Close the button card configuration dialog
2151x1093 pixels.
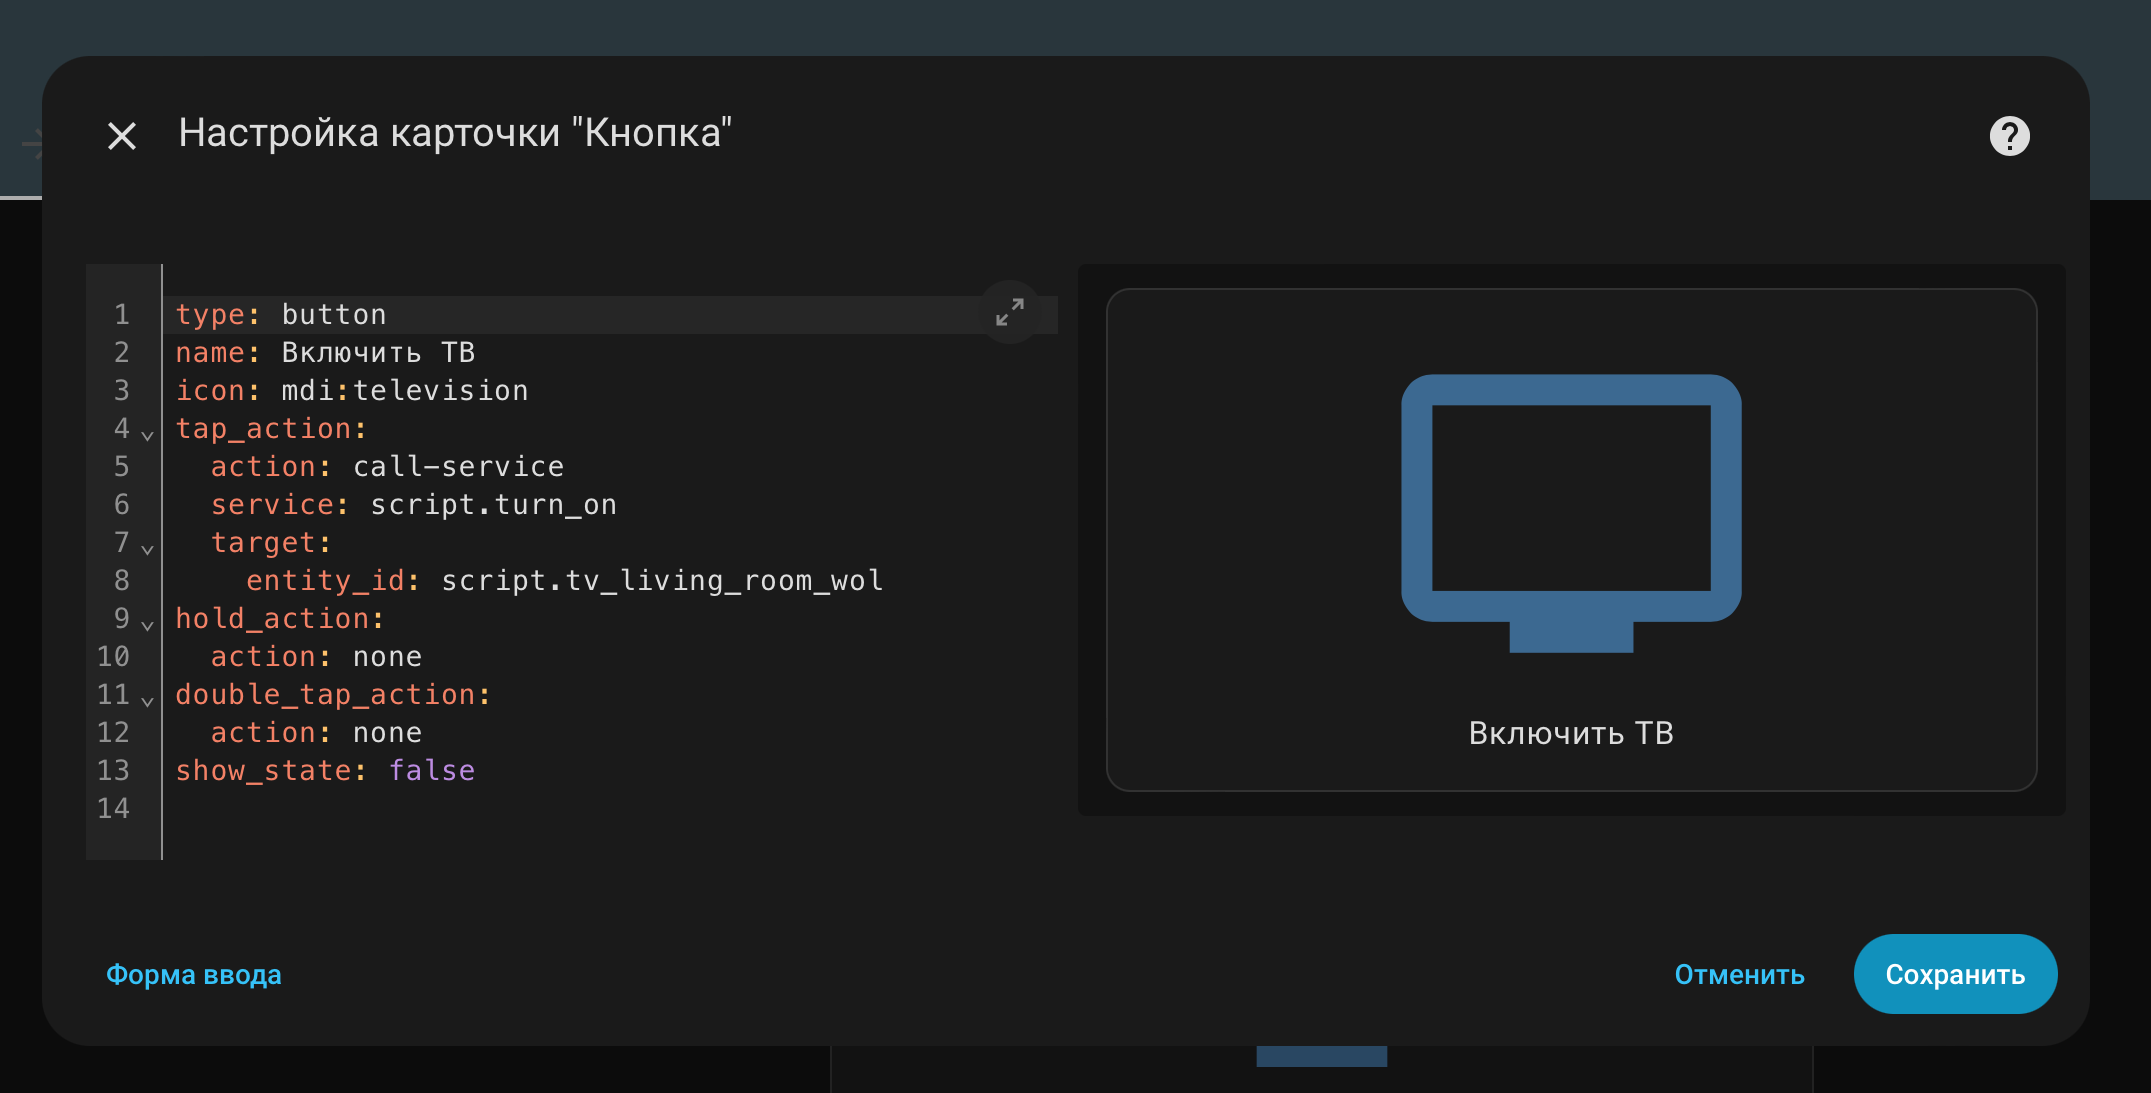pyautogui.click(x=122, y=136)
